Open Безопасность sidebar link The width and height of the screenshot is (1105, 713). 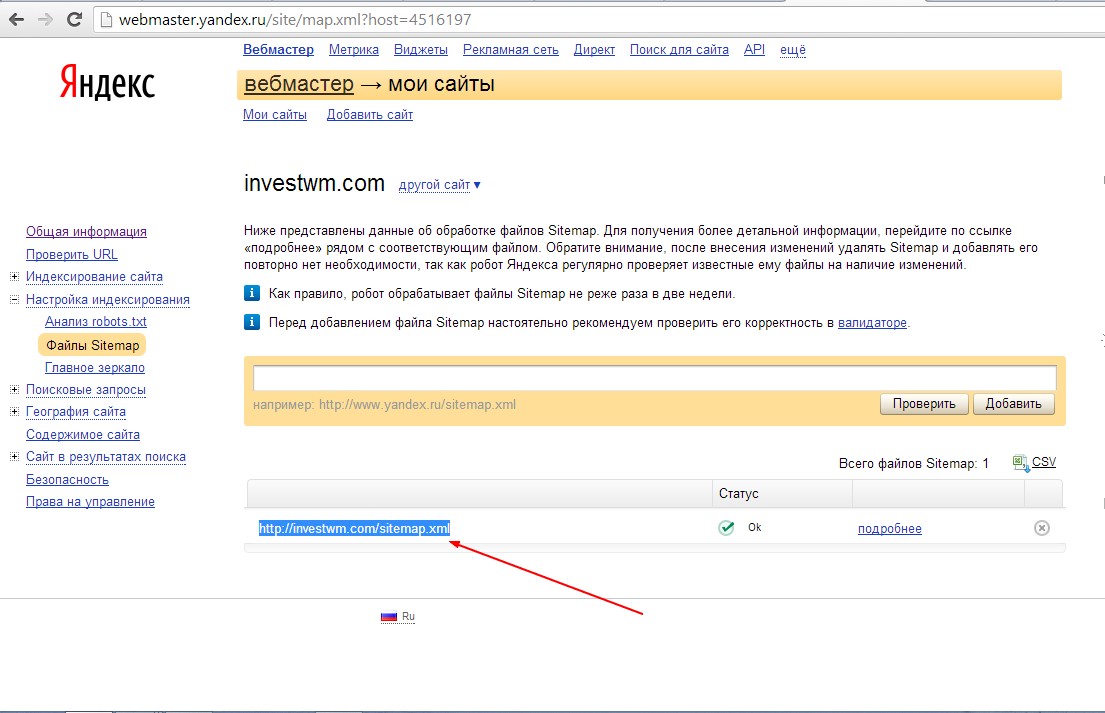click(68, 480)
